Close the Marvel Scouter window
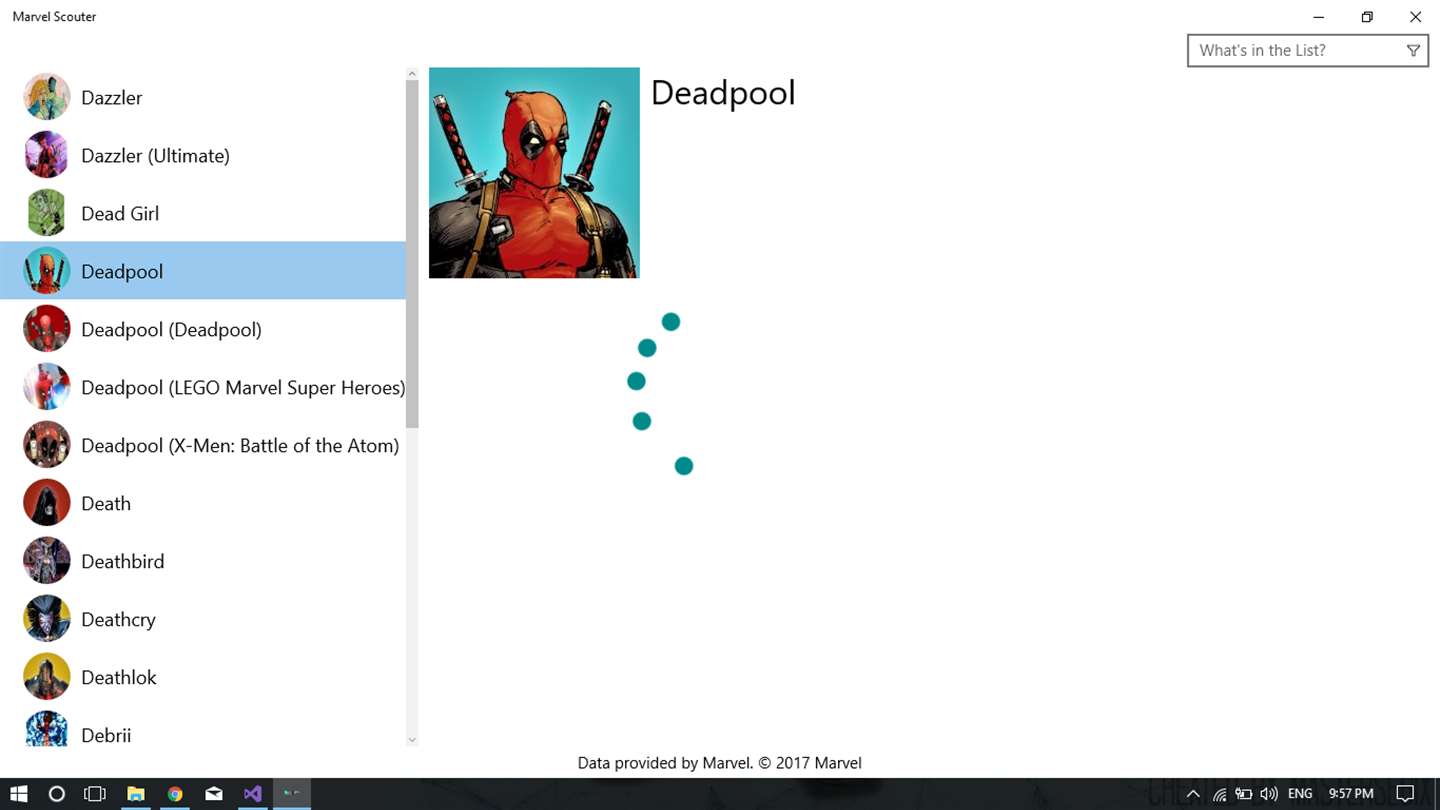The image size is (1440, 810). (x=1415, y=17)
